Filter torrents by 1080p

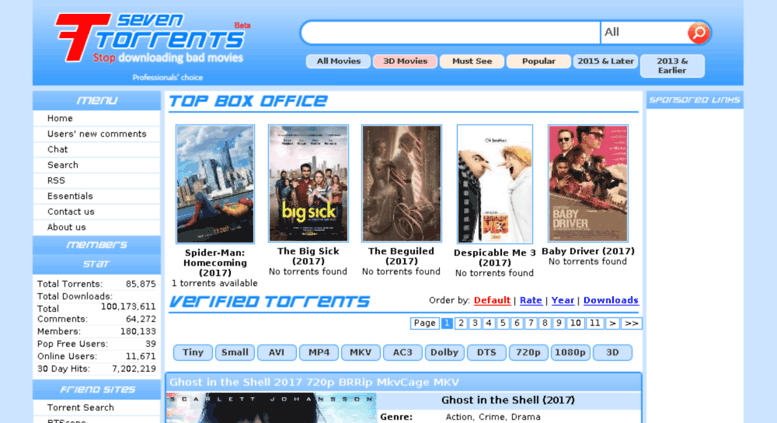click(x=570, y=353)
